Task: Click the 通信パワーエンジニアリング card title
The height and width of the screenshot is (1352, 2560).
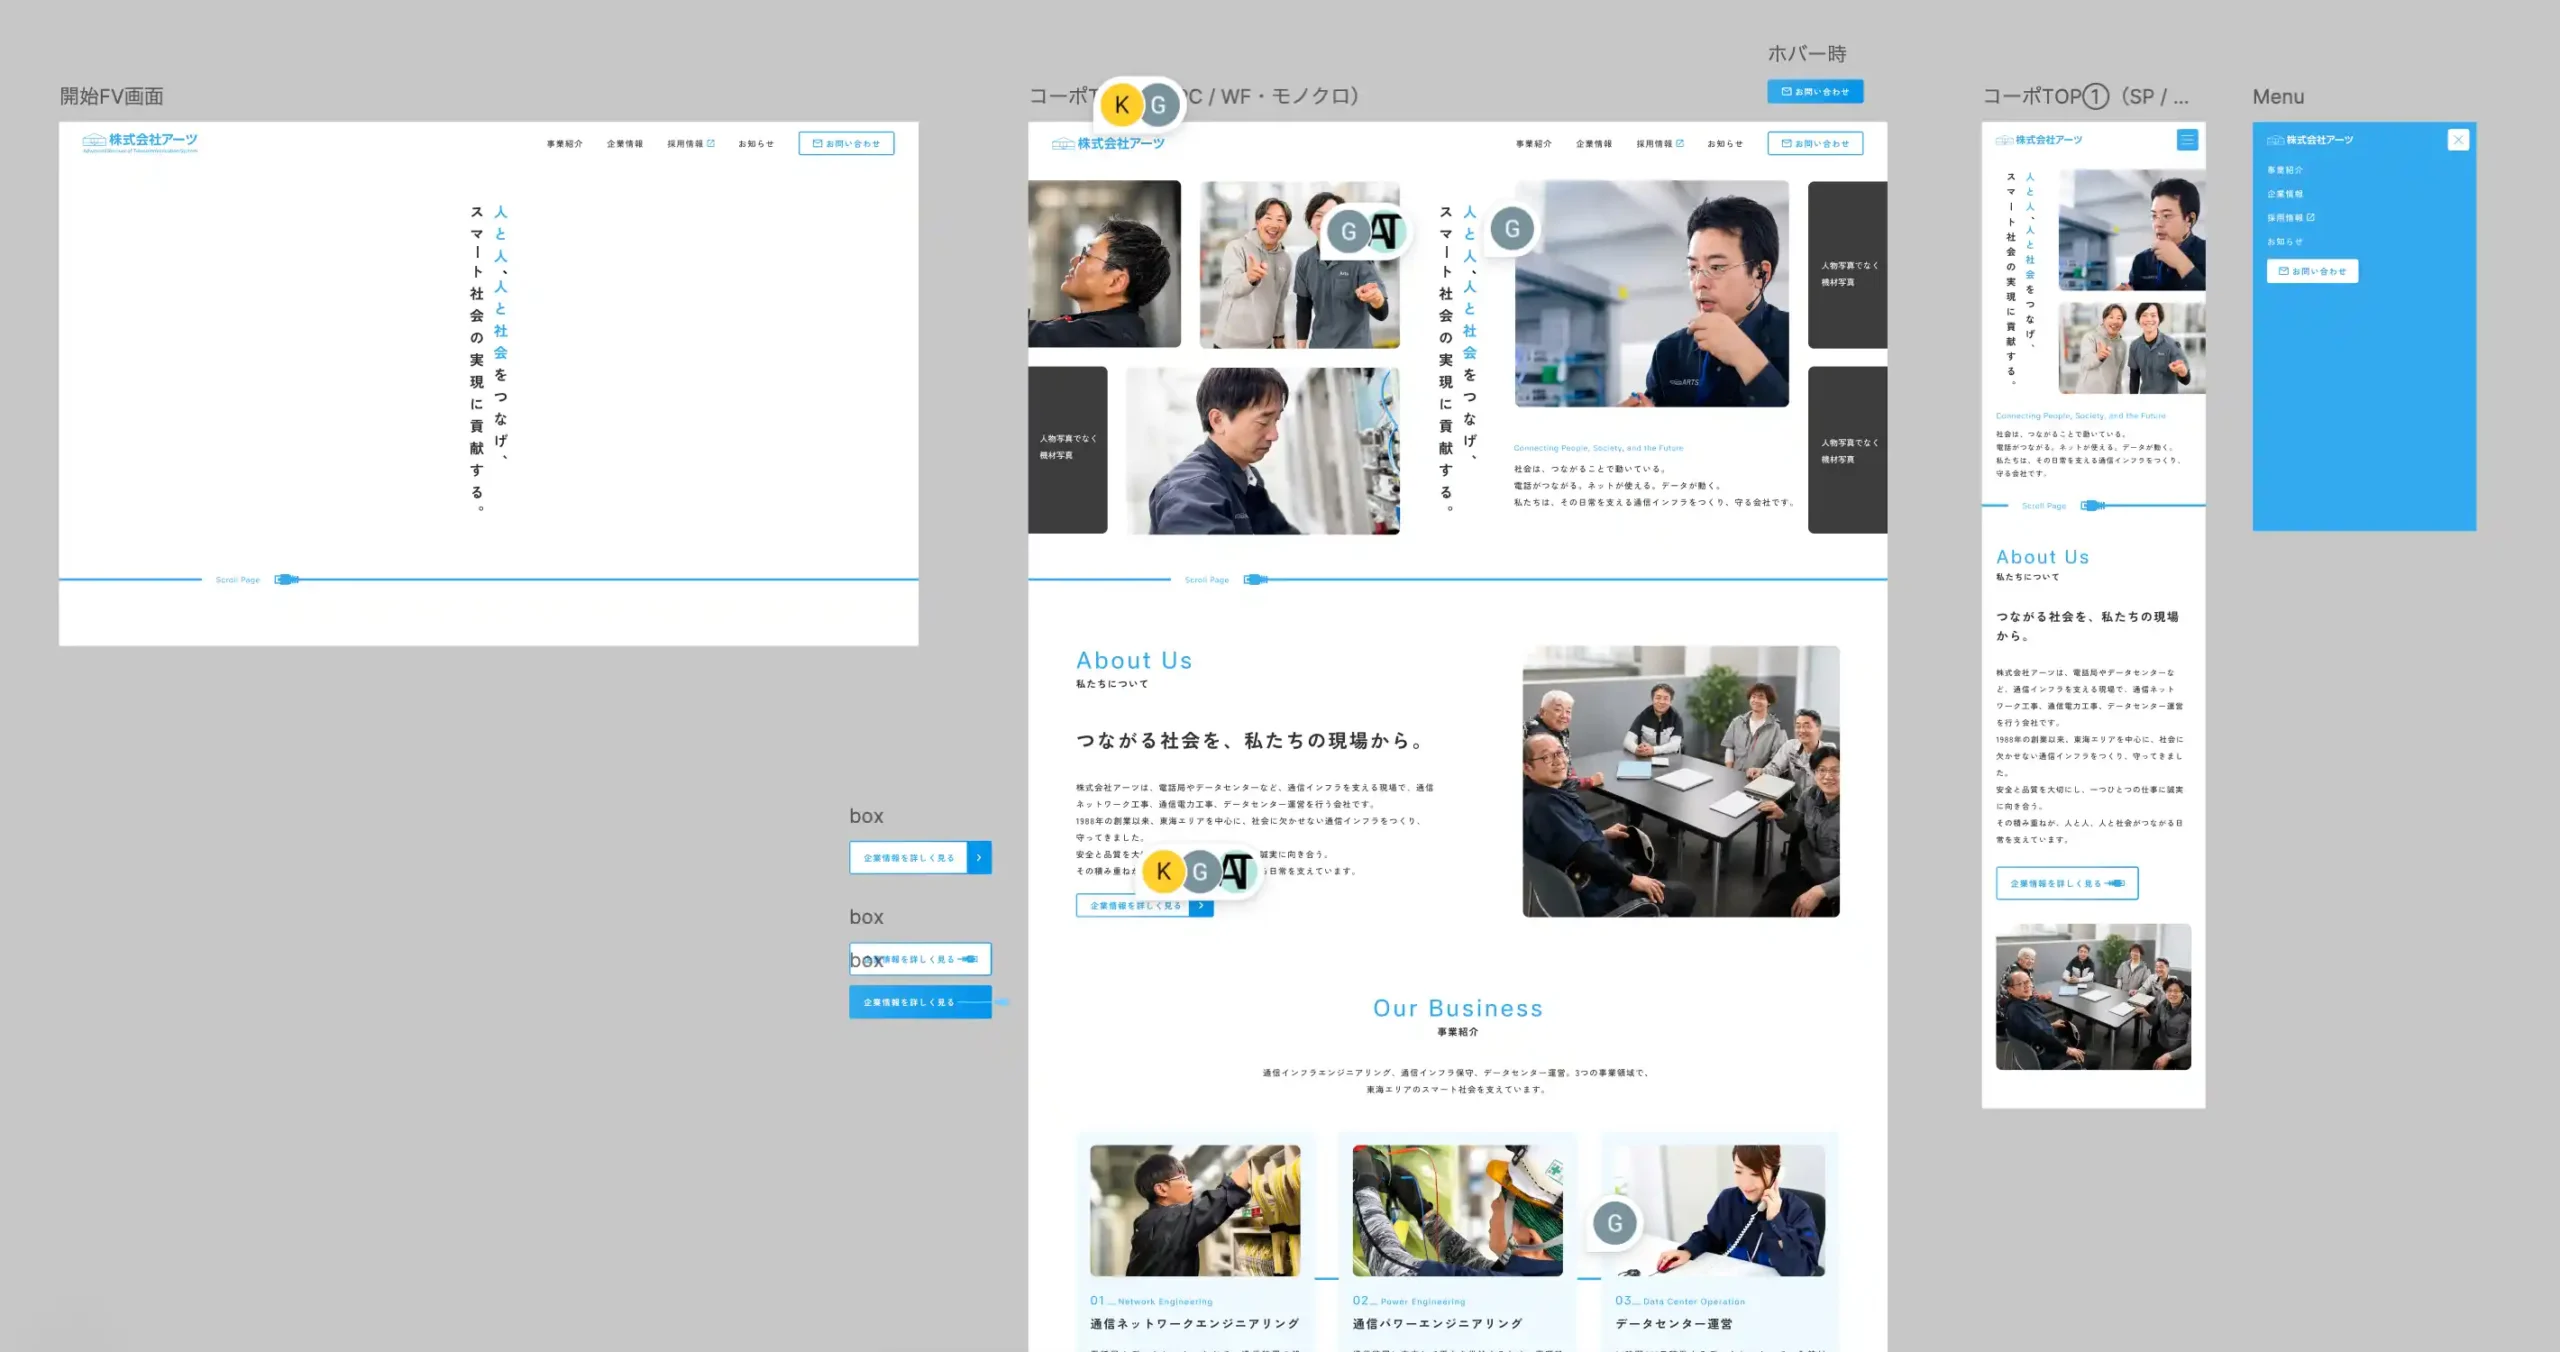Action: 1437,1324
